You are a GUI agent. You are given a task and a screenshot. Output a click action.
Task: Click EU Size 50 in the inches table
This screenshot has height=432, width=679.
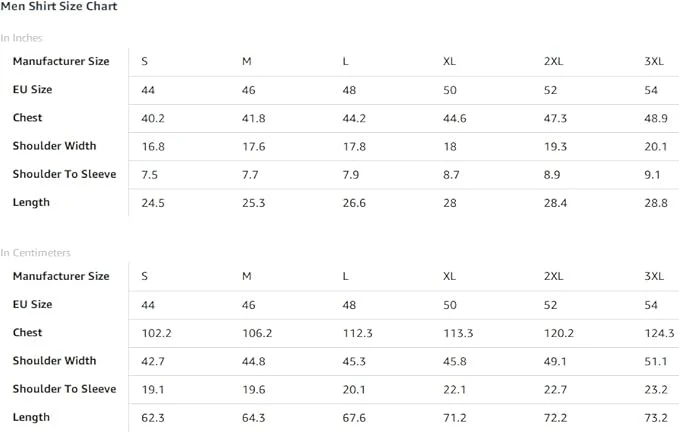coord(450,90)
